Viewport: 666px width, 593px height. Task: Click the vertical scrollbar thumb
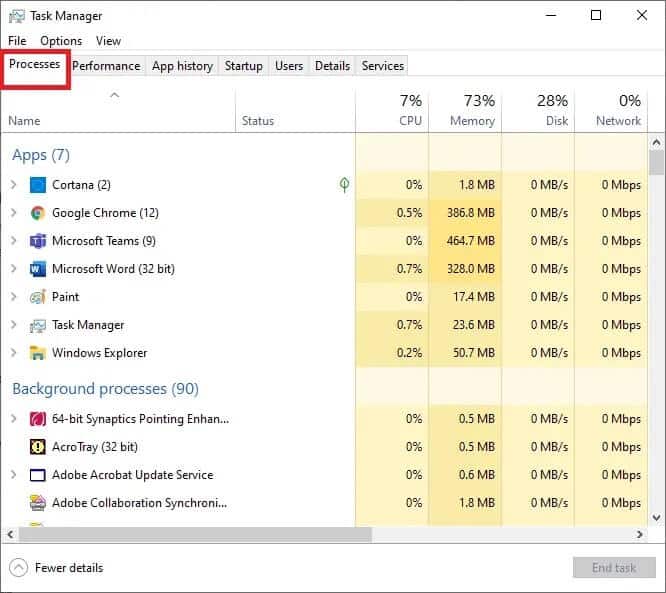656,163
